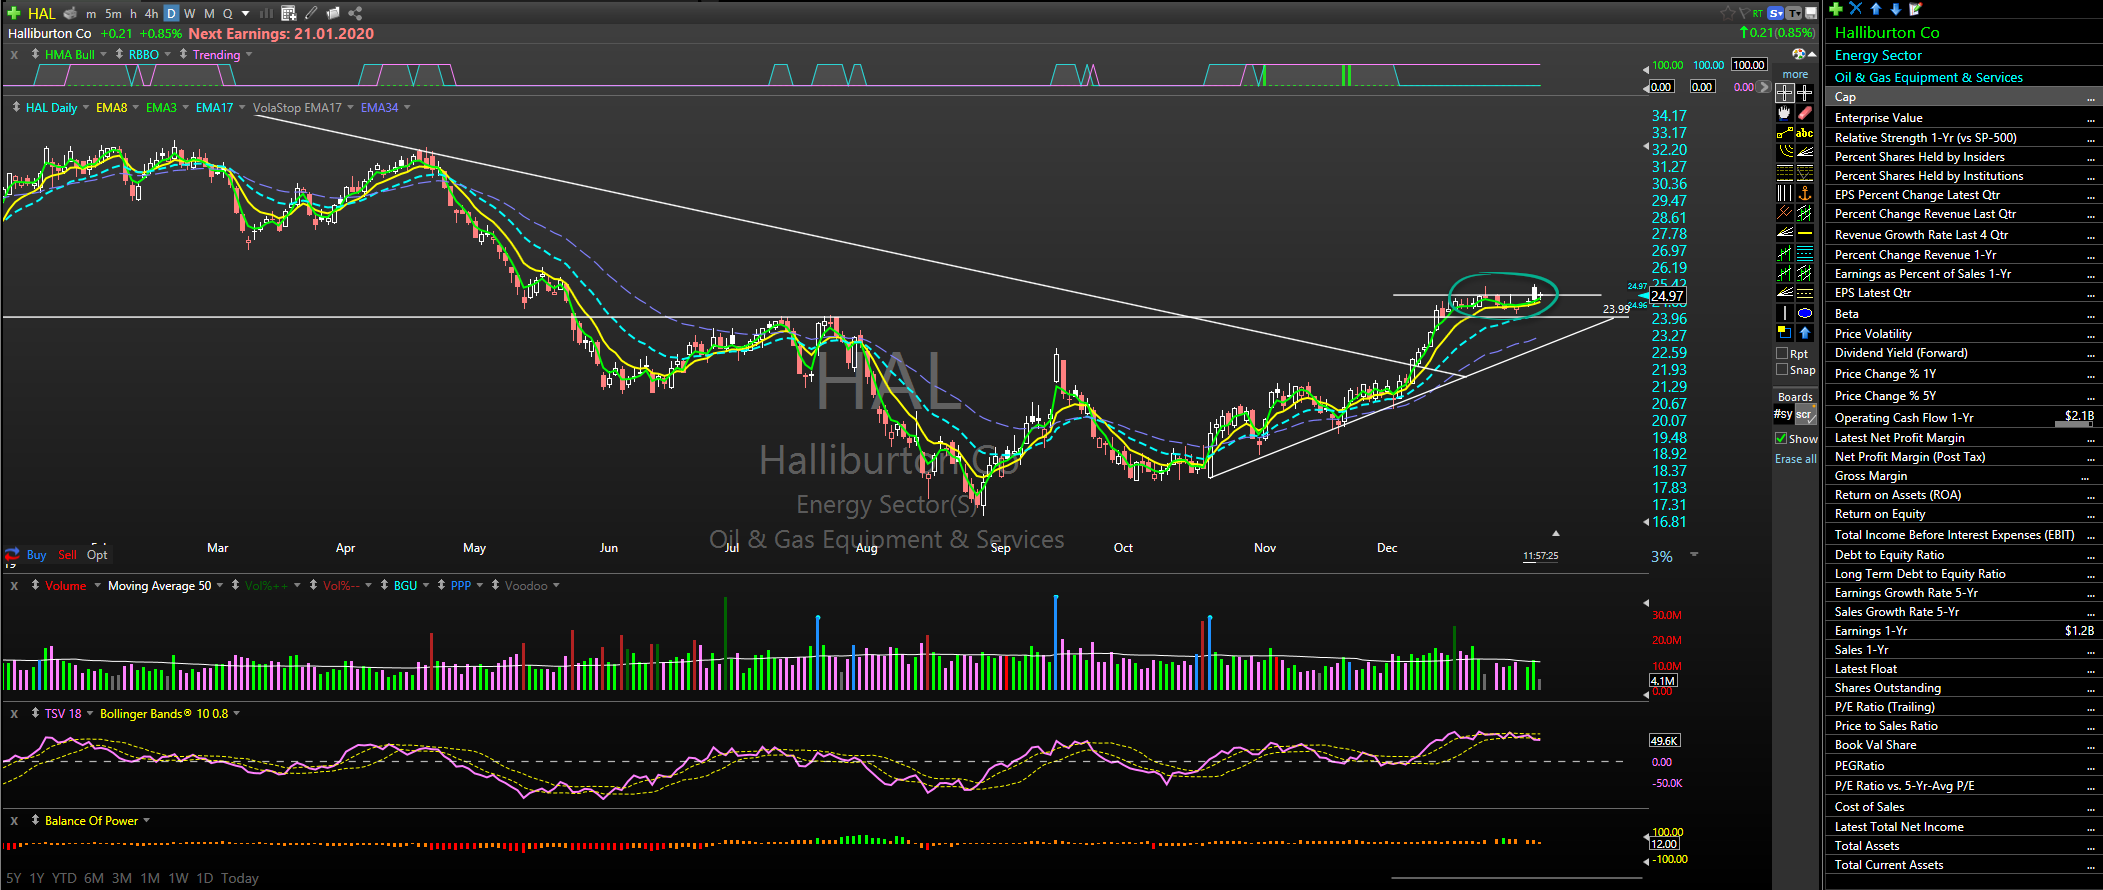
Task: Open the RBBO indicator dropdown
Action: pyautogui.click(x=167, y=55)
